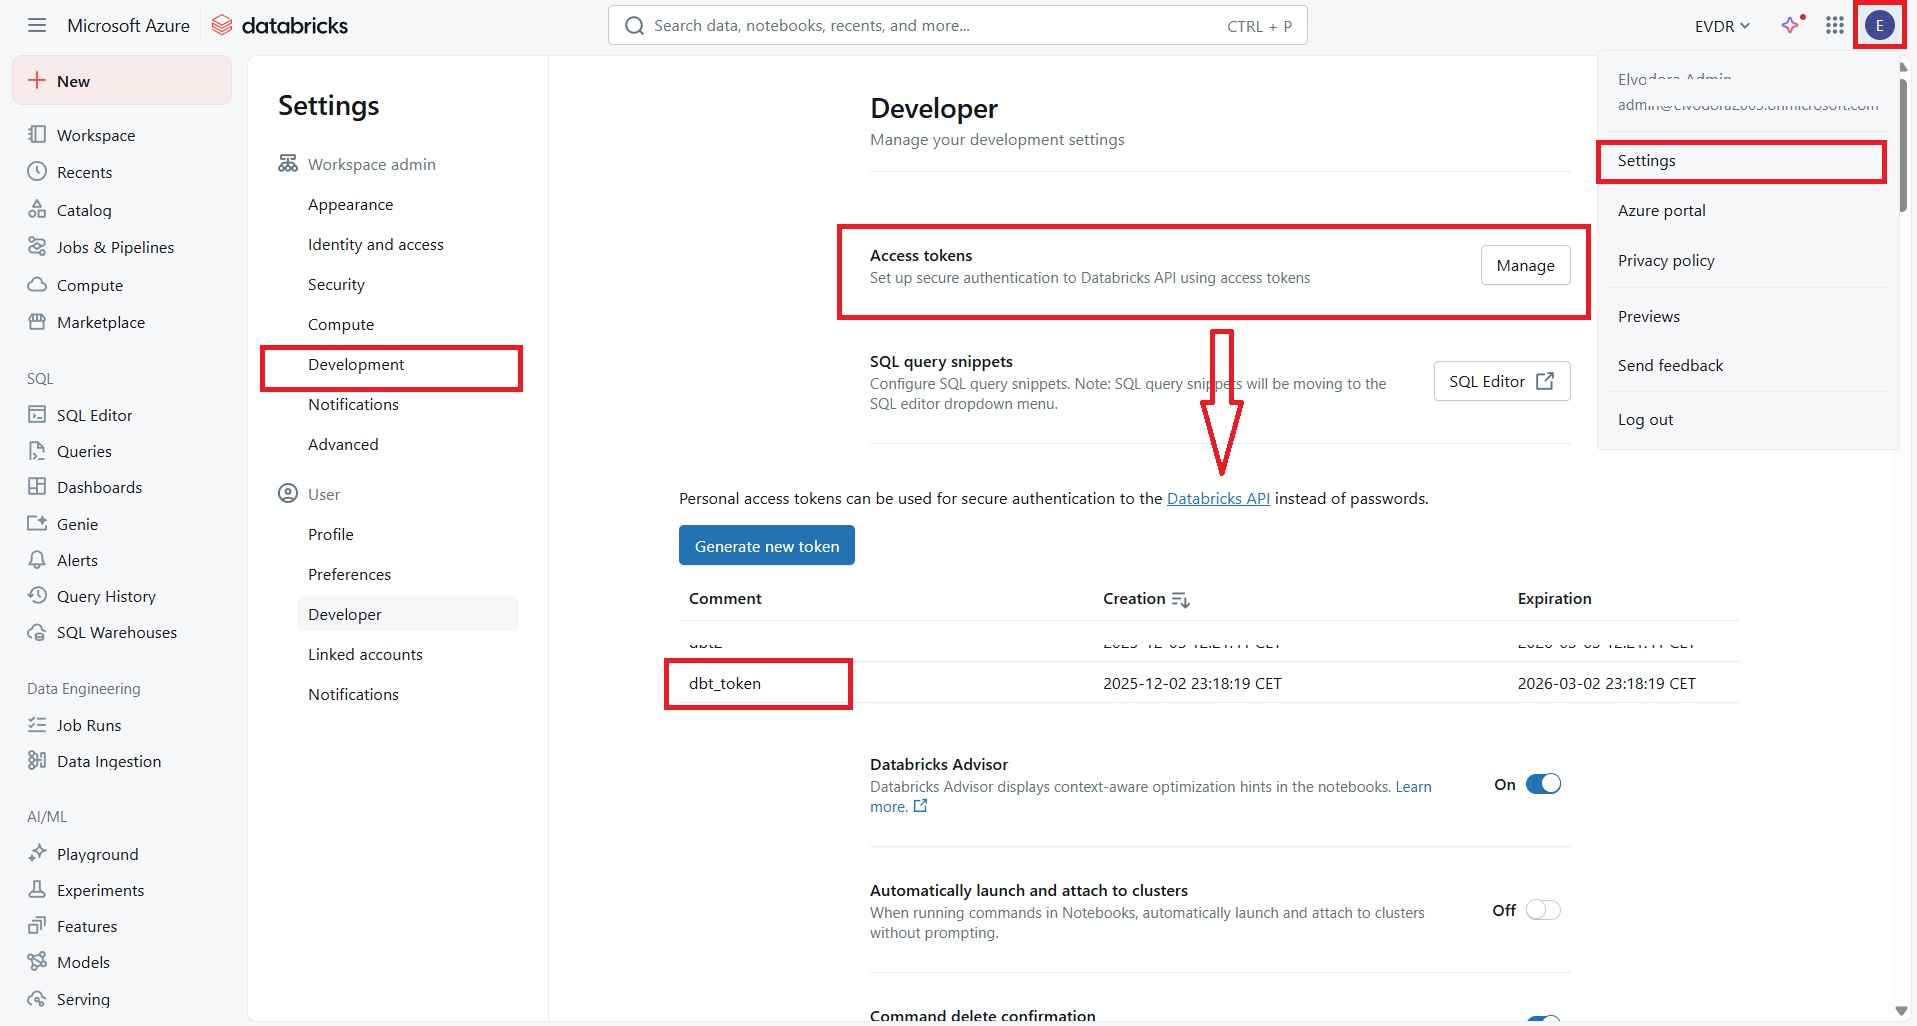The height and width of the screenshot is (1026, 1917).
Task: Choose Log out from the user menu
Action: click(1645, 420)
